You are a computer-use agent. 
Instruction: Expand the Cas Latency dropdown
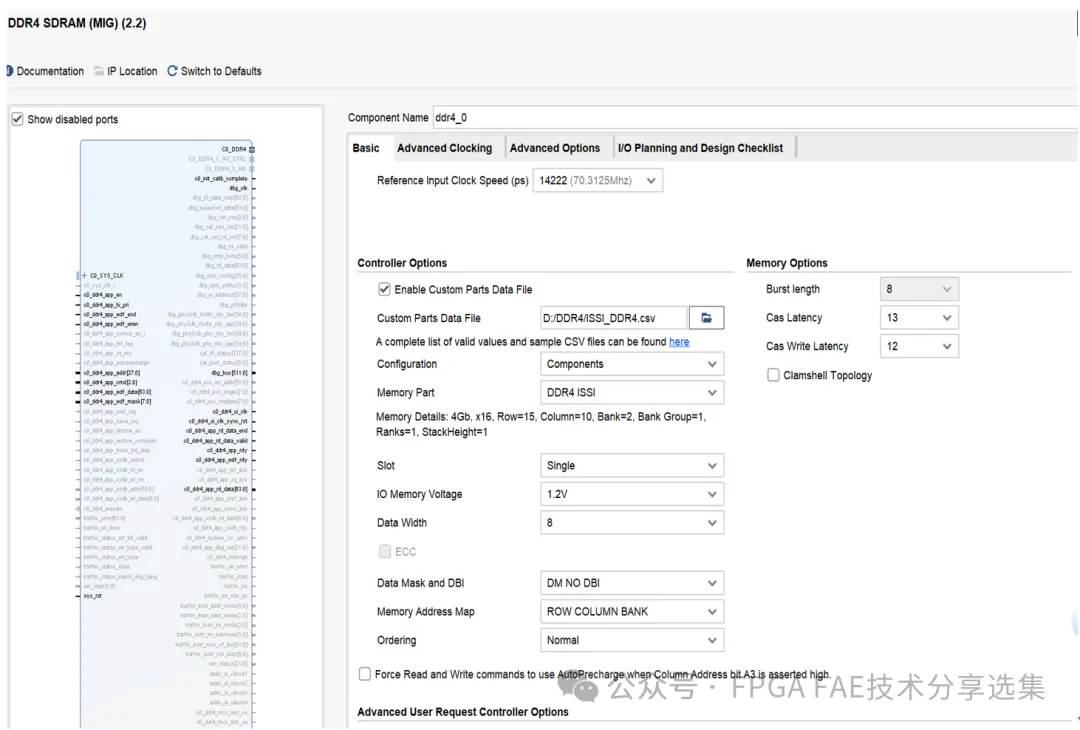919,317
